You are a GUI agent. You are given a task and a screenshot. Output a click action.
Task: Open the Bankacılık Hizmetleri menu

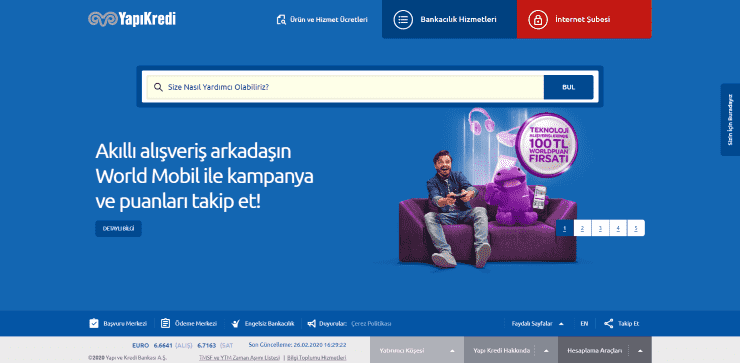(449, 19)
